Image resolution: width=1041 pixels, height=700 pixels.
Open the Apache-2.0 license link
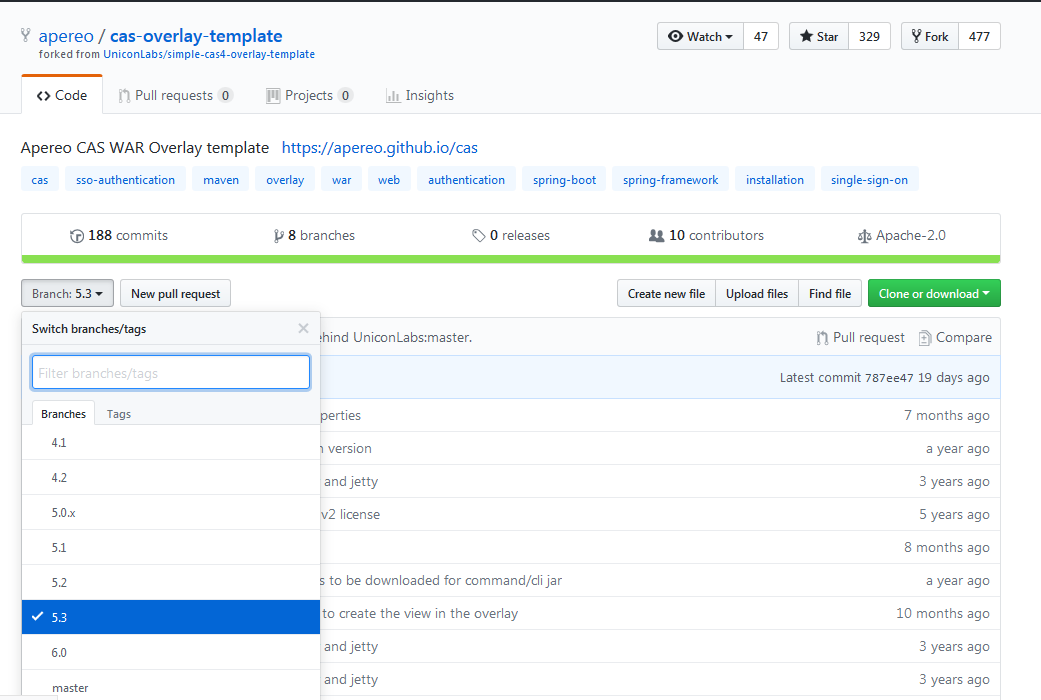(902, 236)
